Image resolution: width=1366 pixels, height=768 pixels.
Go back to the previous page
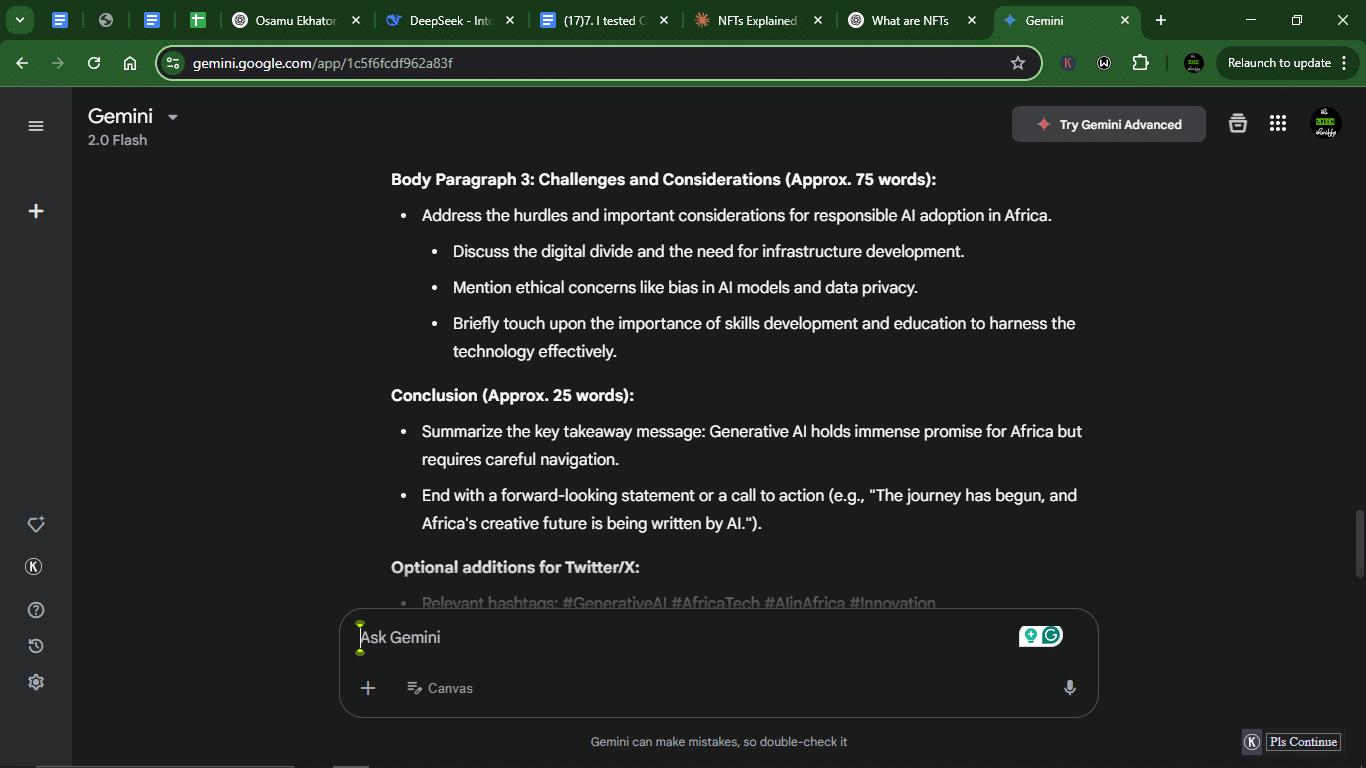coord(22,63)
